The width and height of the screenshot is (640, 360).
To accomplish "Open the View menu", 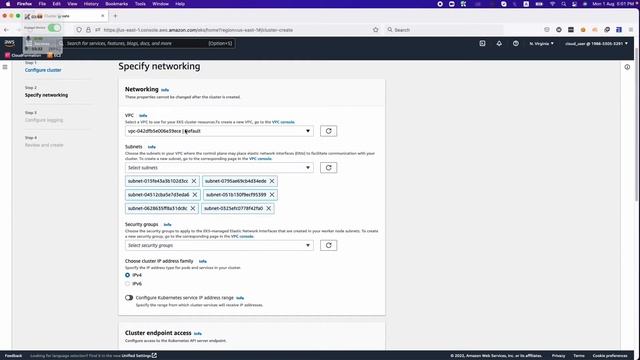I will pyautogui.click(x=72, y=4).
